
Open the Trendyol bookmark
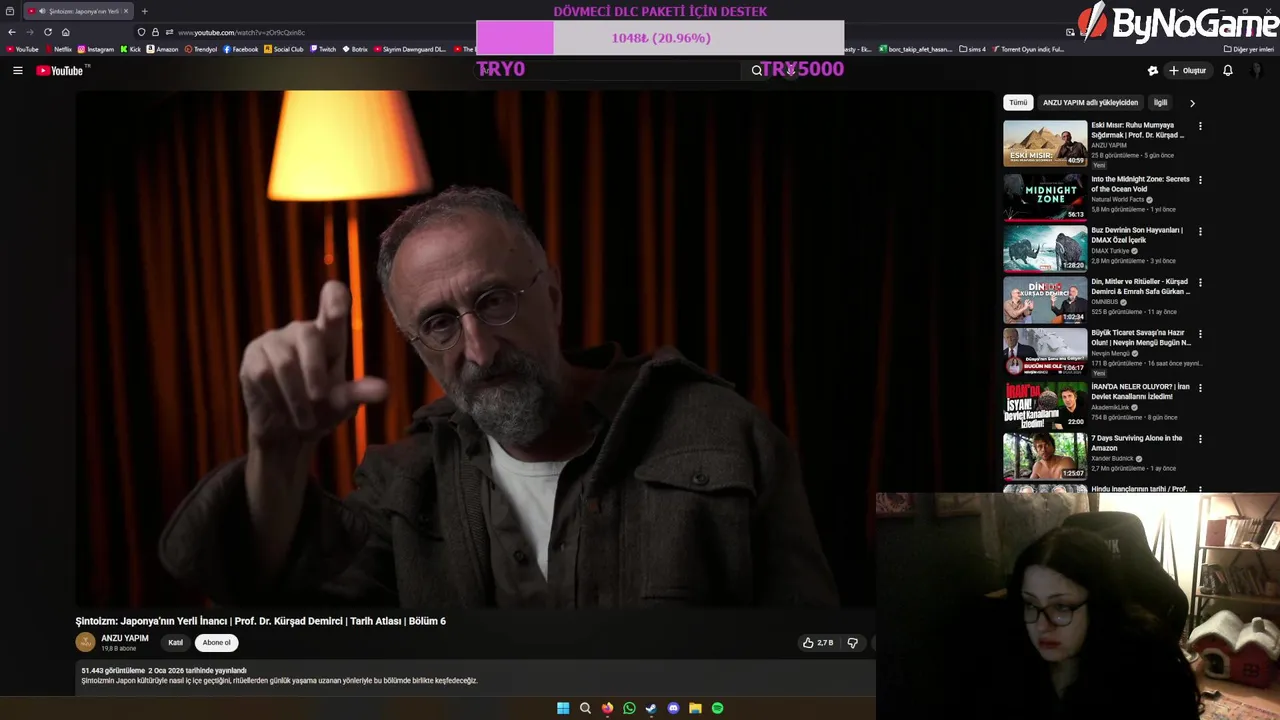click(x=201, y=49)
